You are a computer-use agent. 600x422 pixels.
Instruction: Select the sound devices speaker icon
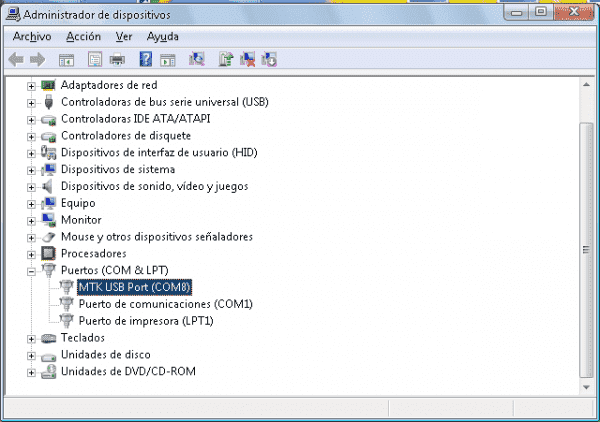click(x=47, y=186)
